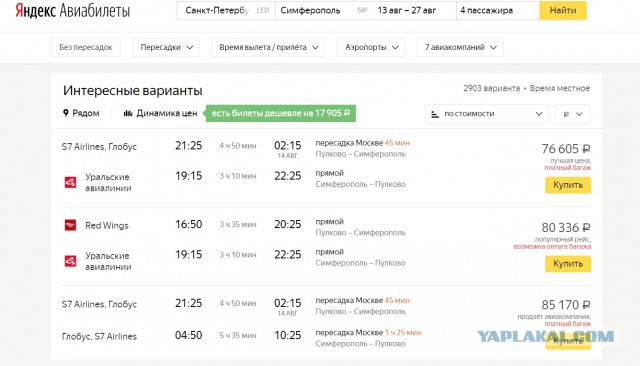Open the Яндекс Авиабилеты logo link
Image resolution: width=640 pixels, height=366 pixels.
[x=73, y=11]
